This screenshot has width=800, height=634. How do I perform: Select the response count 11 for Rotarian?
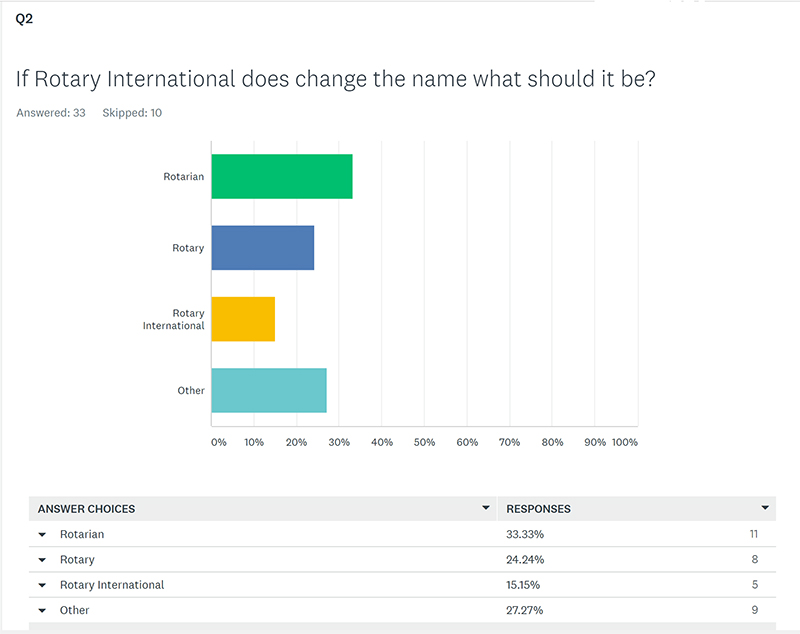753,535
